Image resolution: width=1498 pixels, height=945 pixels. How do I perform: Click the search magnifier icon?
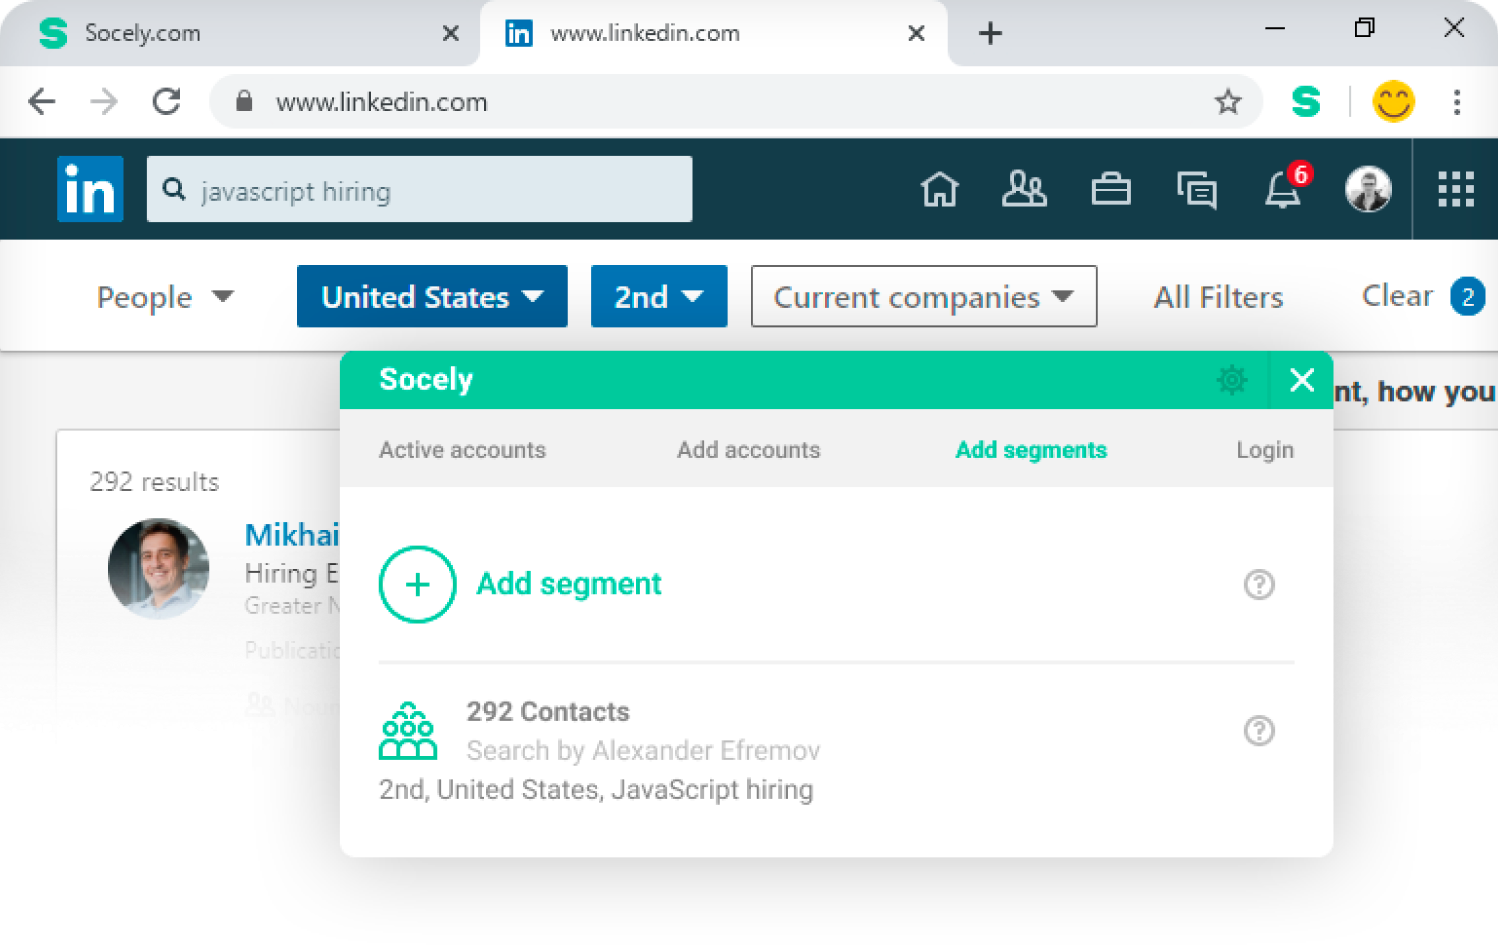[x=174, y=189]
